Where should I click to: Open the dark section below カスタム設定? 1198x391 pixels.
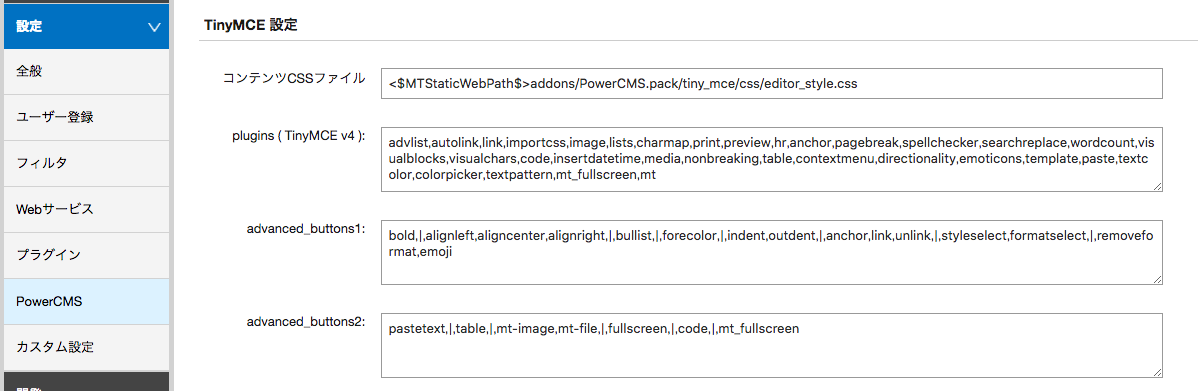pos(86,382)
